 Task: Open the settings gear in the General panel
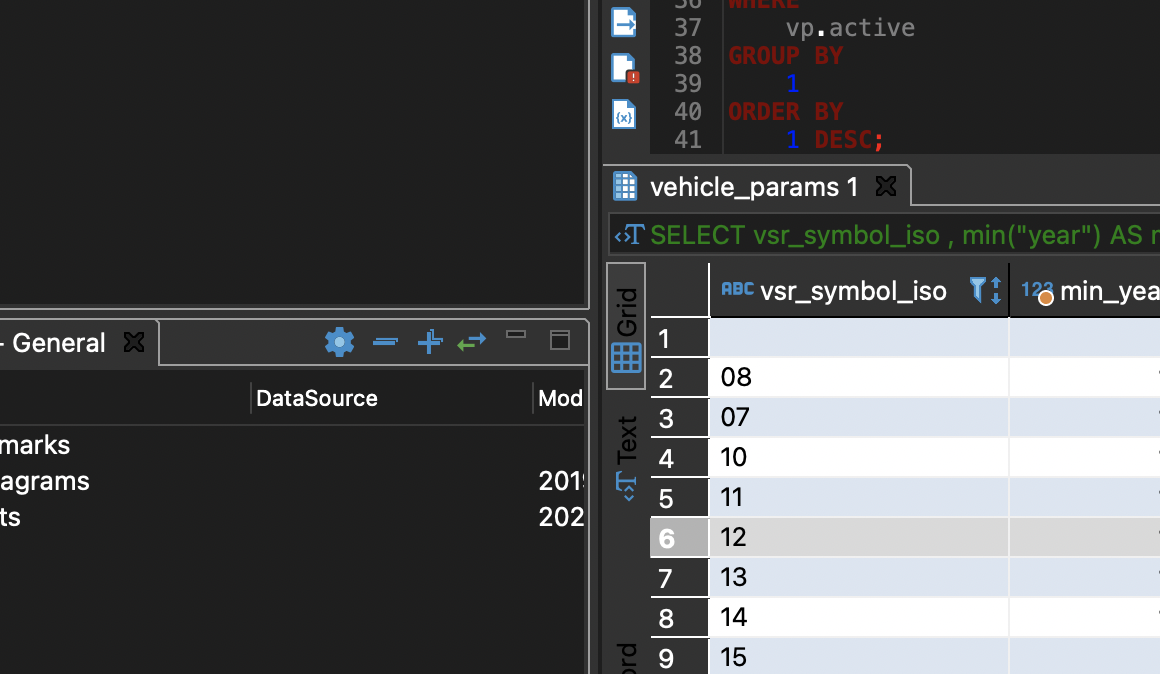click(339, 342)
